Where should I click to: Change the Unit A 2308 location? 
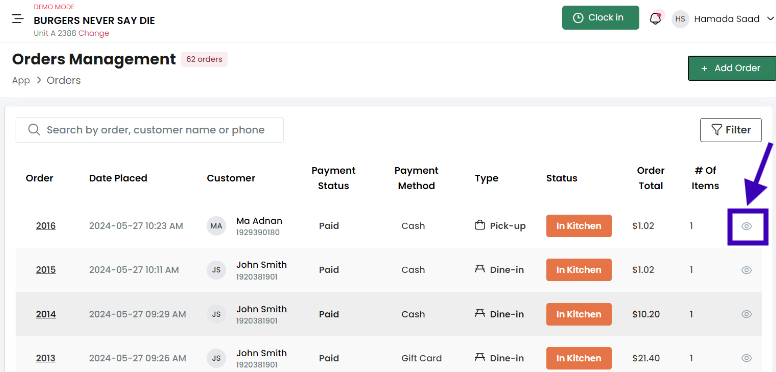94,34
